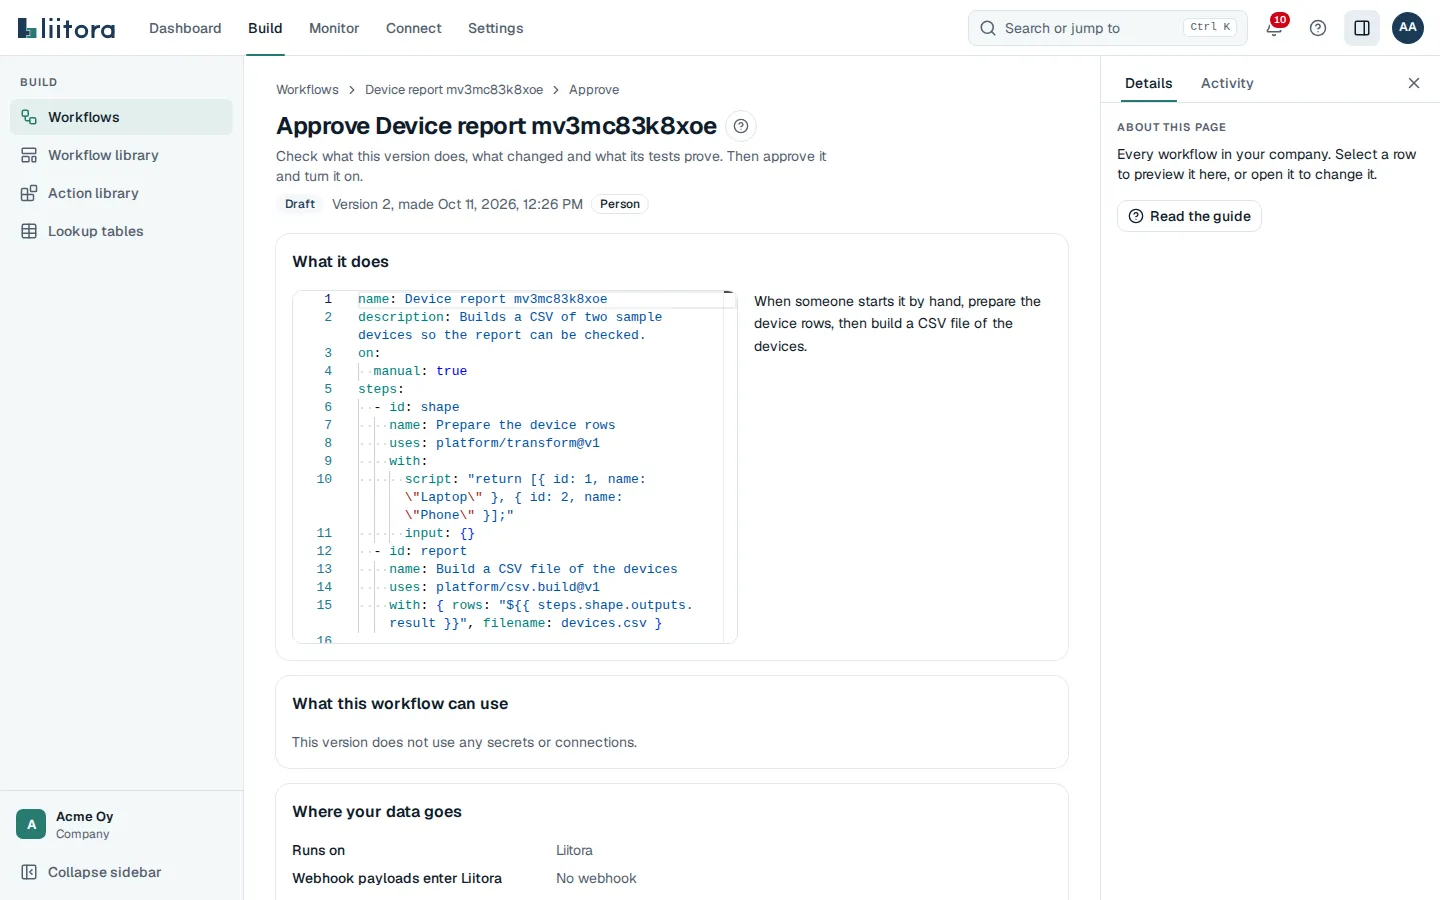Select the Build menu item

click(265, 28)
